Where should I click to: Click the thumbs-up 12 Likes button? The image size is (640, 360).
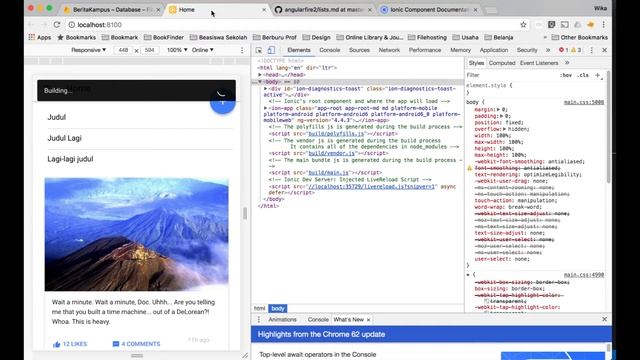70,344
